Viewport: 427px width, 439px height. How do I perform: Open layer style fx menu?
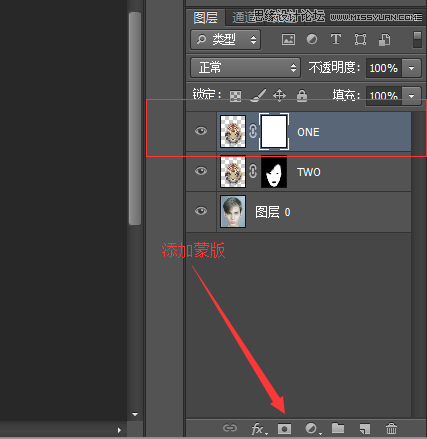pos(259,429)
